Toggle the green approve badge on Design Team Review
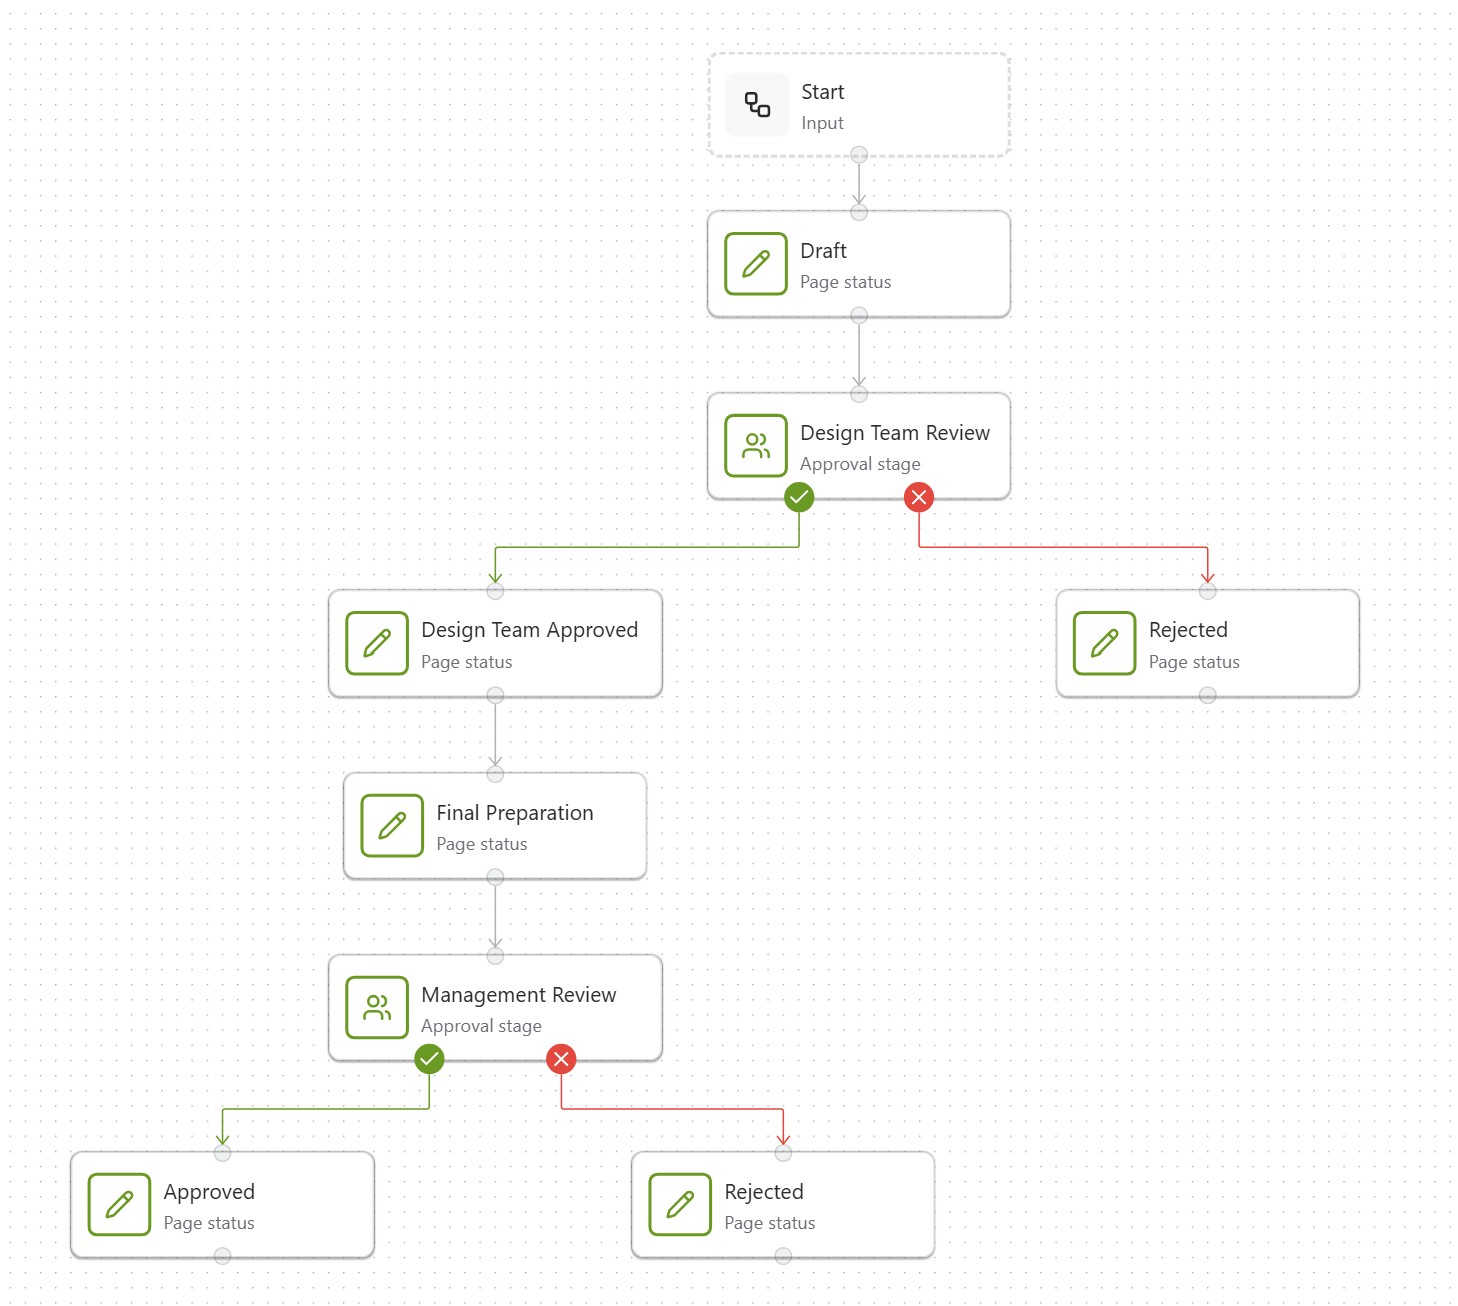Image resolution: width=1458 pixels, height=1306 pixels. pos(799,497)
